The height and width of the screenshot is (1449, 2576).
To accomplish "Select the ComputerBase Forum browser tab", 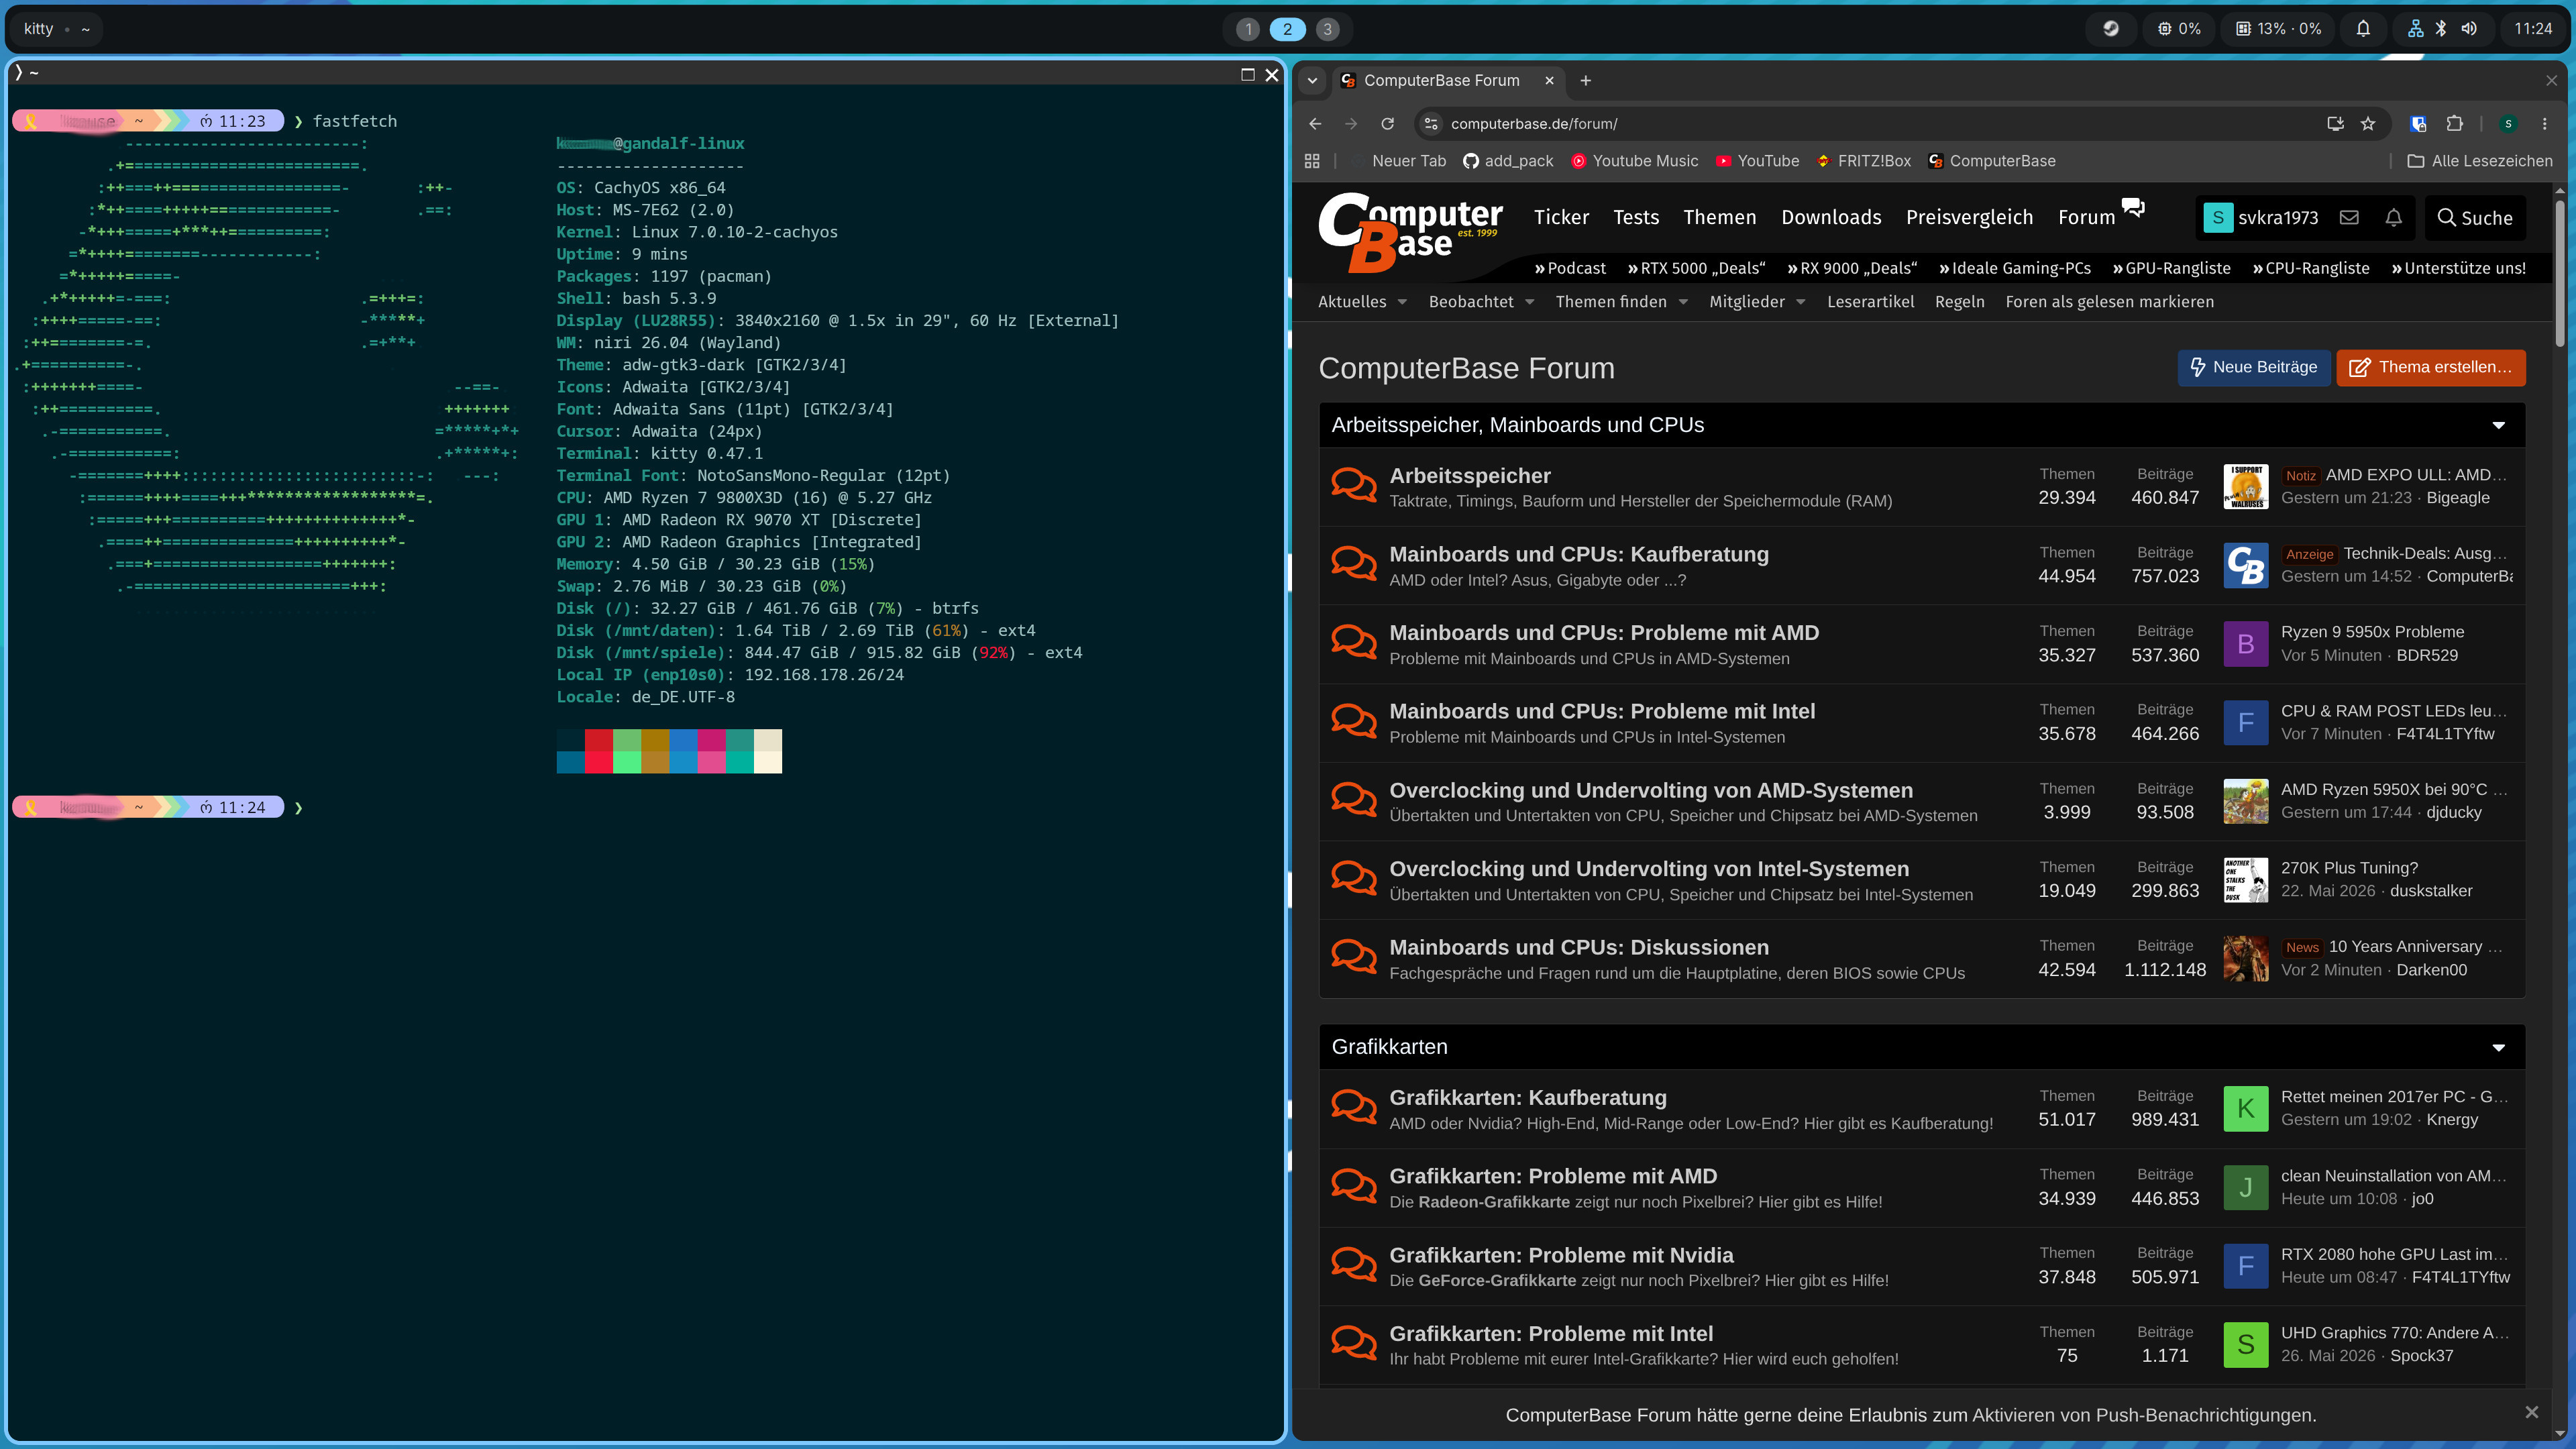I will pos(1448,81).
